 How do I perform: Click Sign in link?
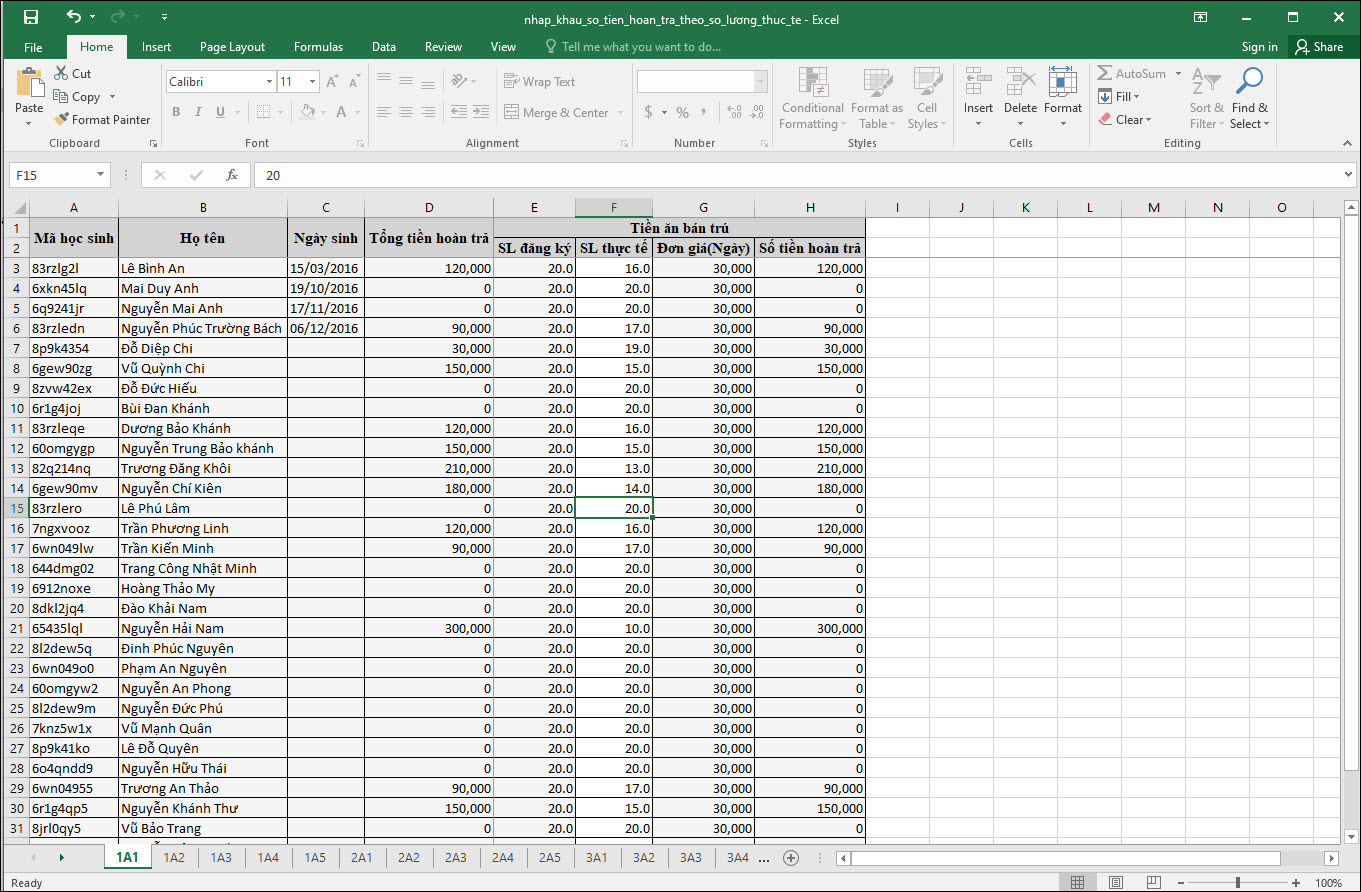(x=1259, y=47)
